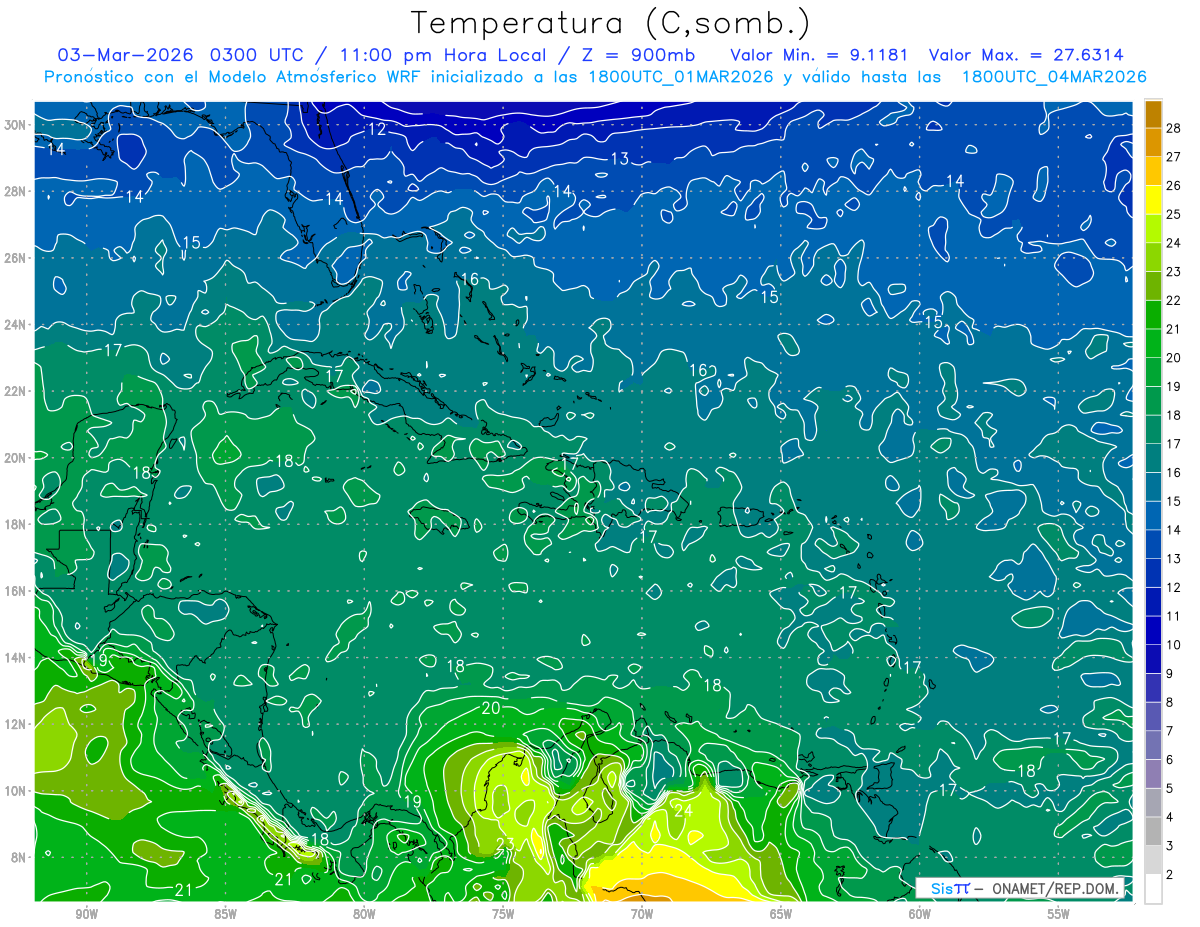Click the "20" contour label on the map
Screen dimensions: 1200x927
pyautogui.click(x=491, y=708)
